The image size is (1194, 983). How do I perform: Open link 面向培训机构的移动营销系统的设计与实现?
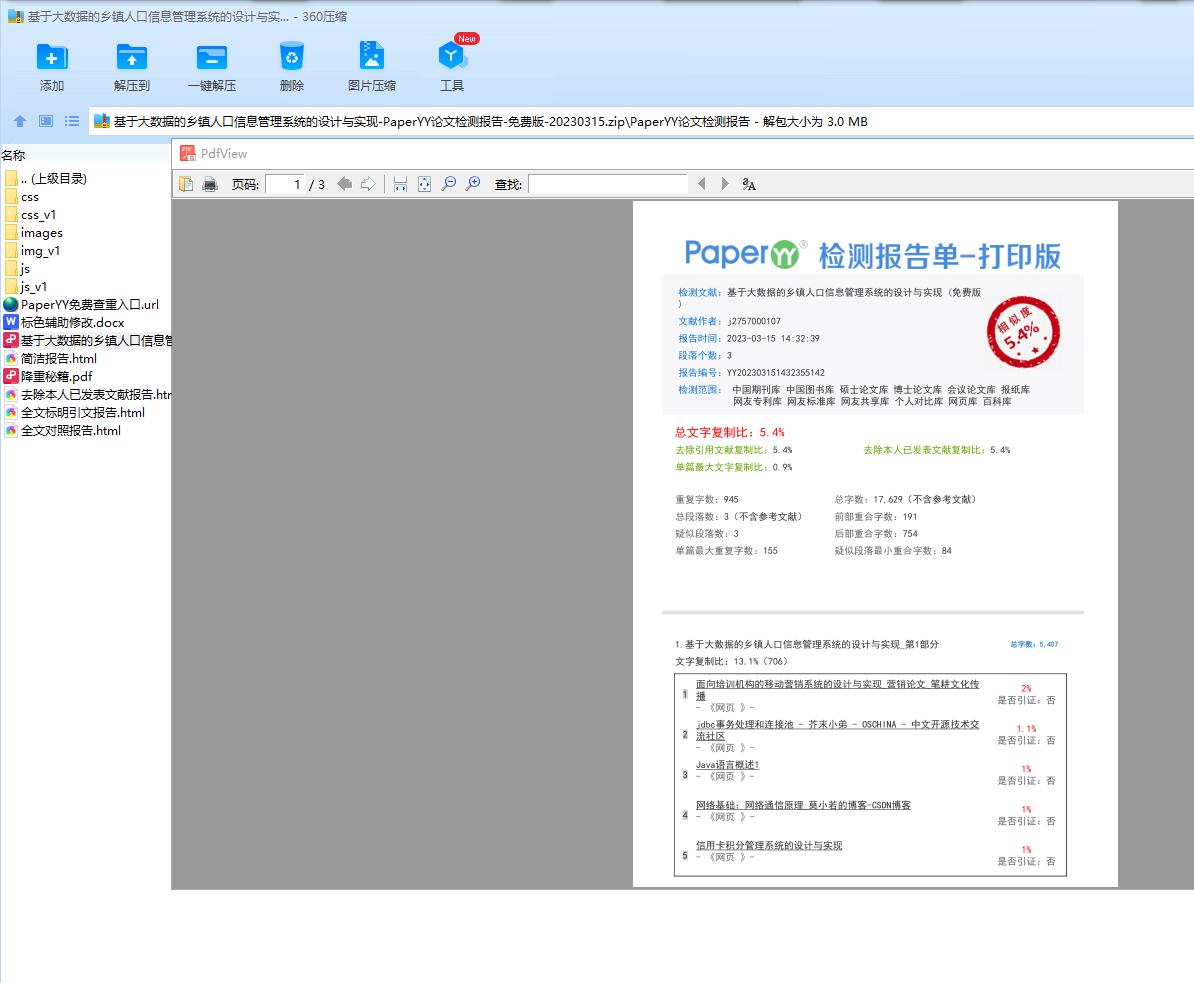[837, 690]
